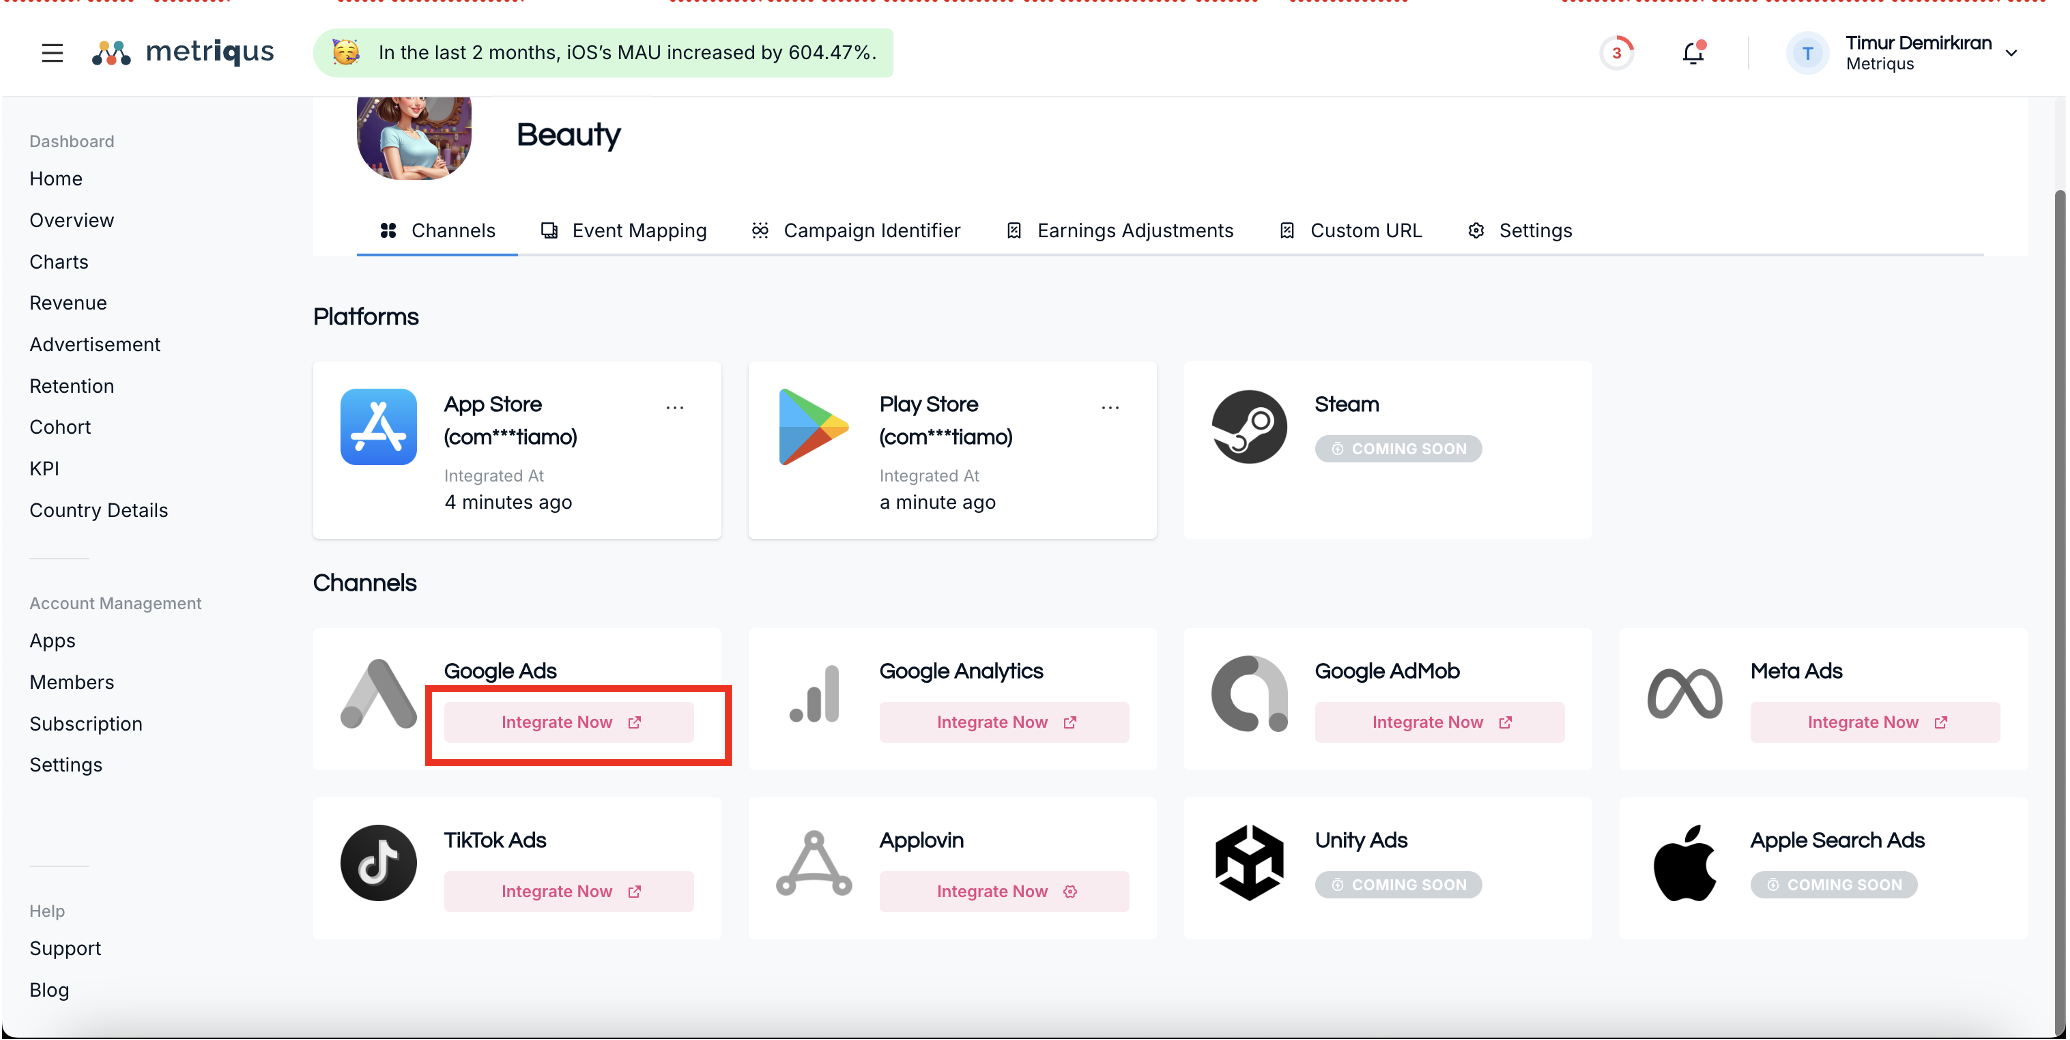This screenshot has height=1040, width=2070.
Task: Click the Unity Ads cube logo
Action: (1250, 863)
